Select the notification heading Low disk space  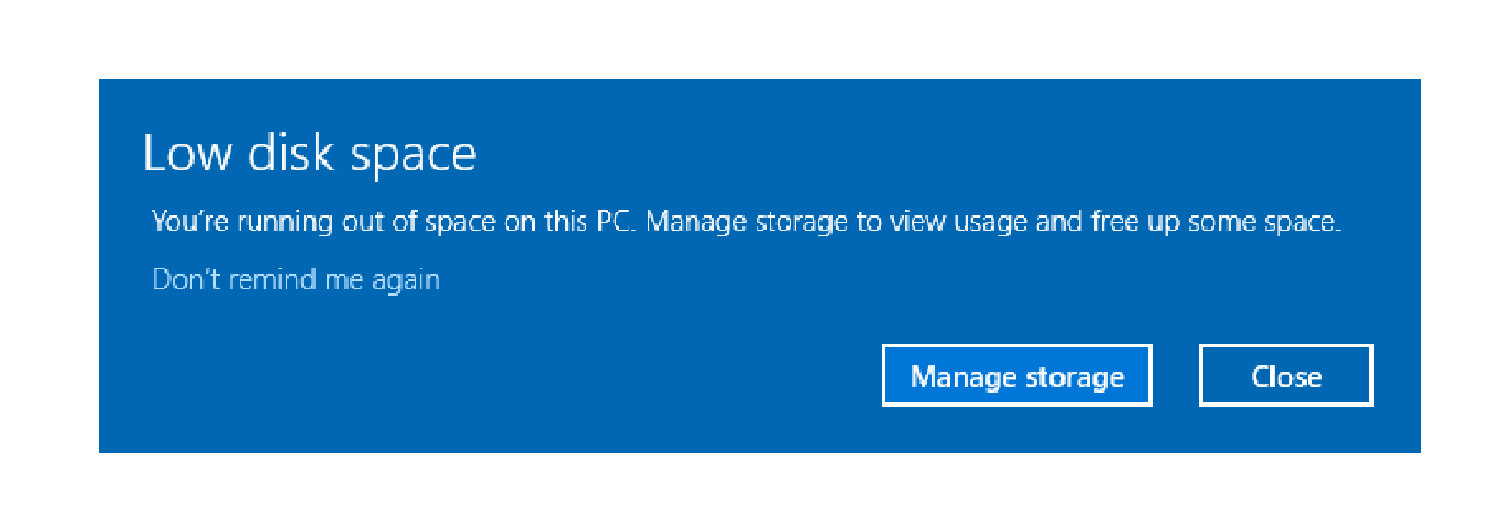coord(309,154)
